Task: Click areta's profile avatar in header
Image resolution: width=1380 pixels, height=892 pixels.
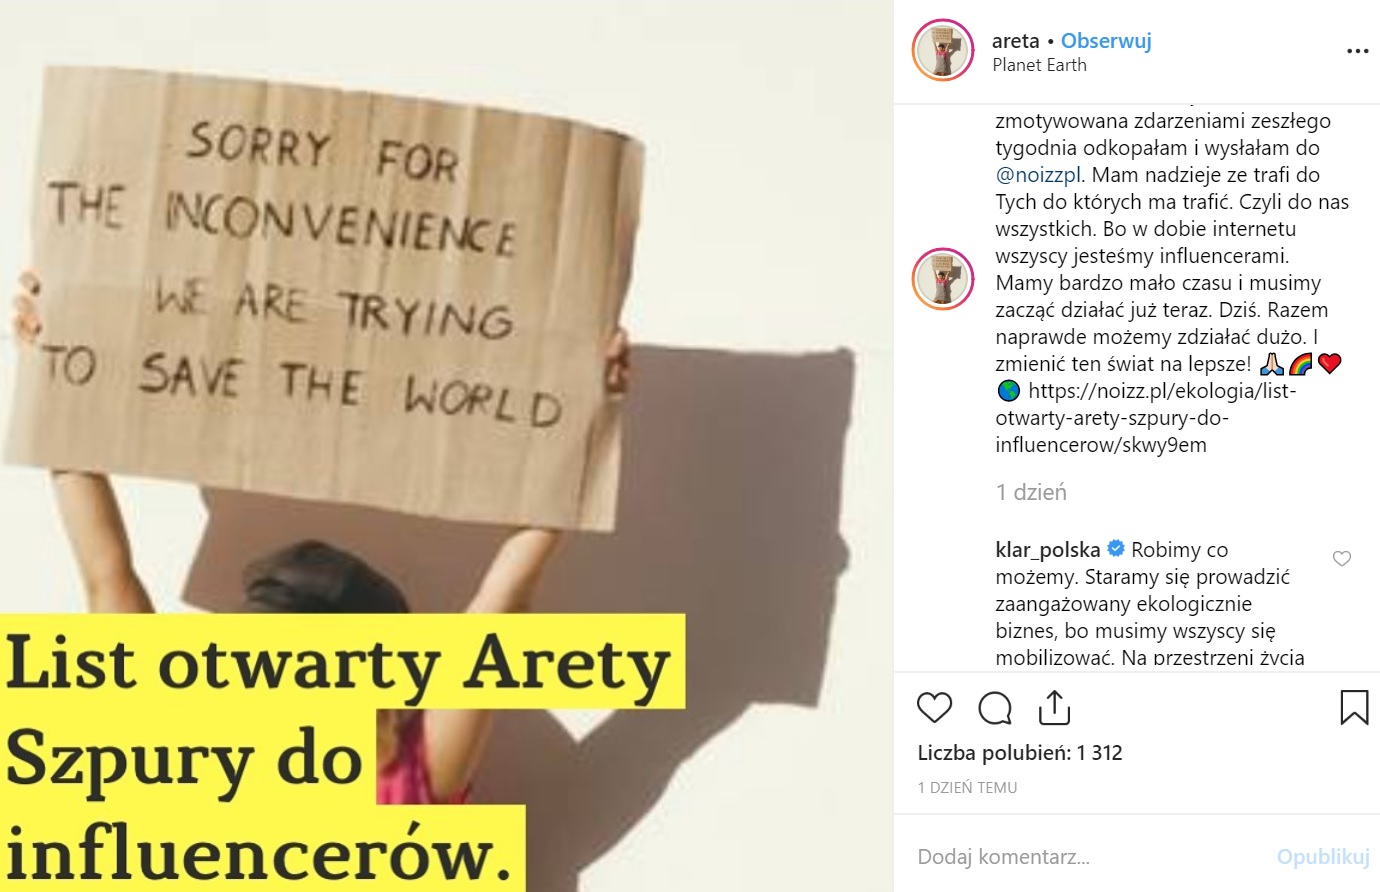Action: pos(943,50)
